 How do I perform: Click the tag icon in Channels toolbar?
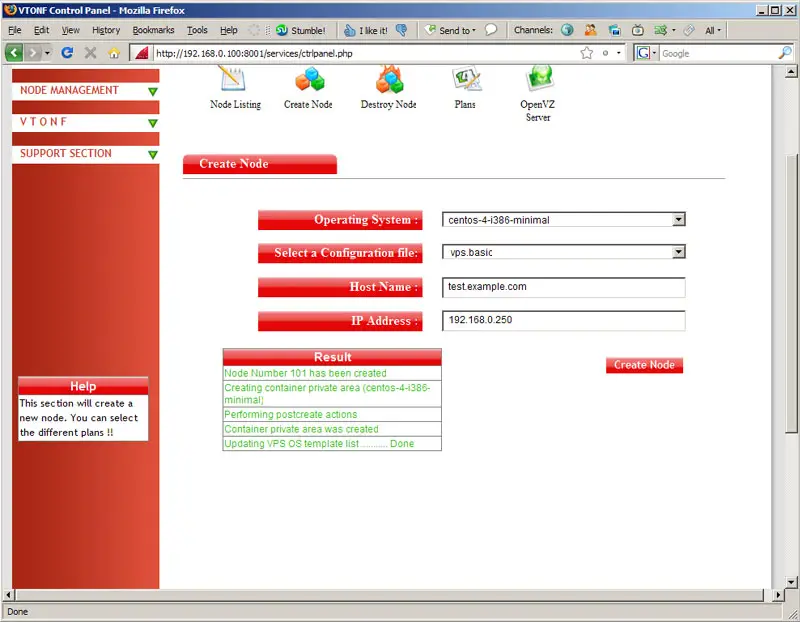(689, 30)
